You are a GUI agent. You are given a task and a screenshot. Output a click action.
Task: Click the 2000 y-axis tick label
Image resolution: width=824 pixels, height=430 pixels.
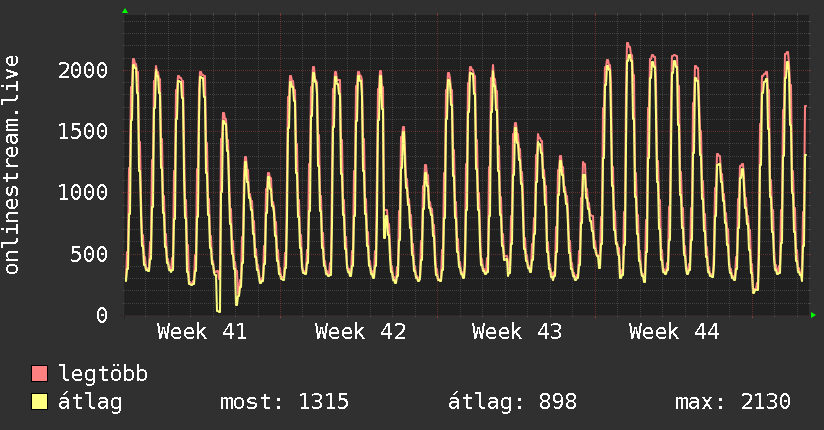83,70
